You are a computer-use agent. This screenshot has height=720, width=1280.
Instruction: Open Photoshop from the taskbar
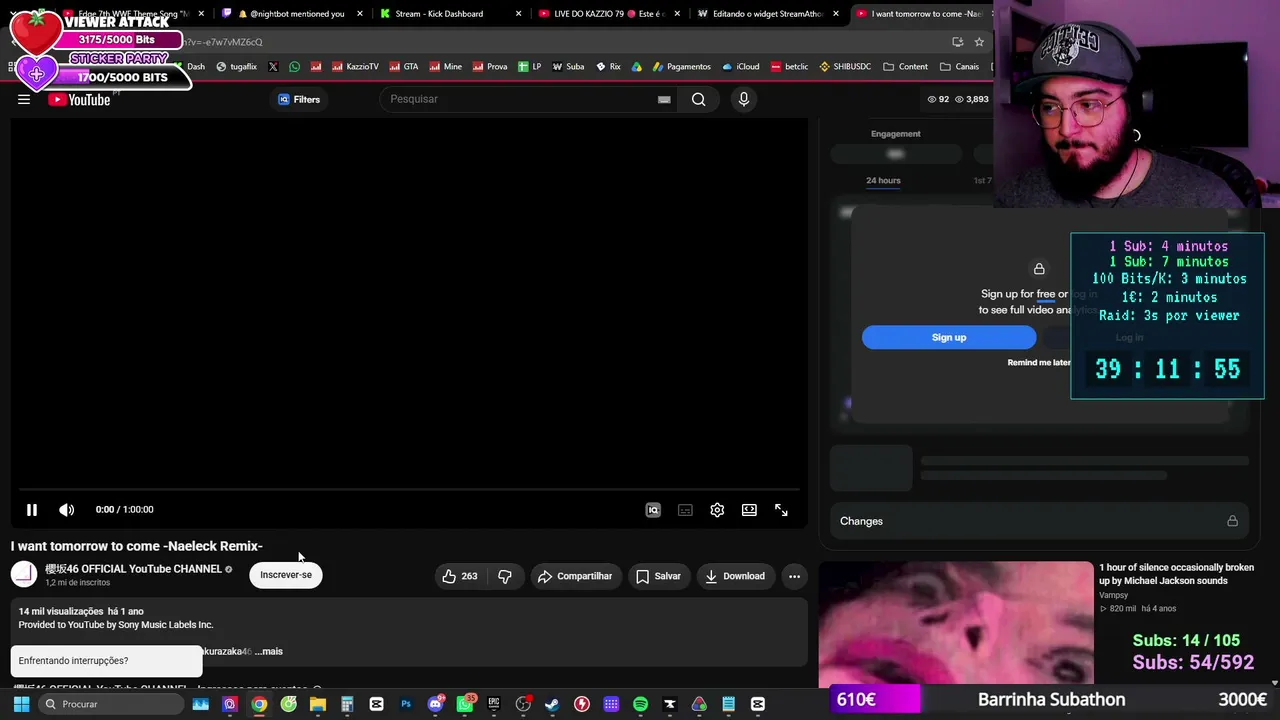coord(406,704)
